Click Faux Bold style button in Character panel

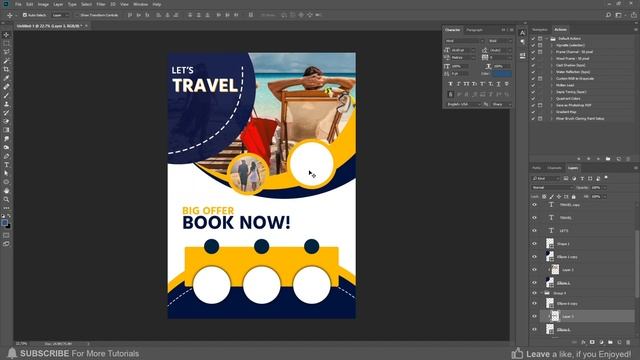tap(450, 84)
